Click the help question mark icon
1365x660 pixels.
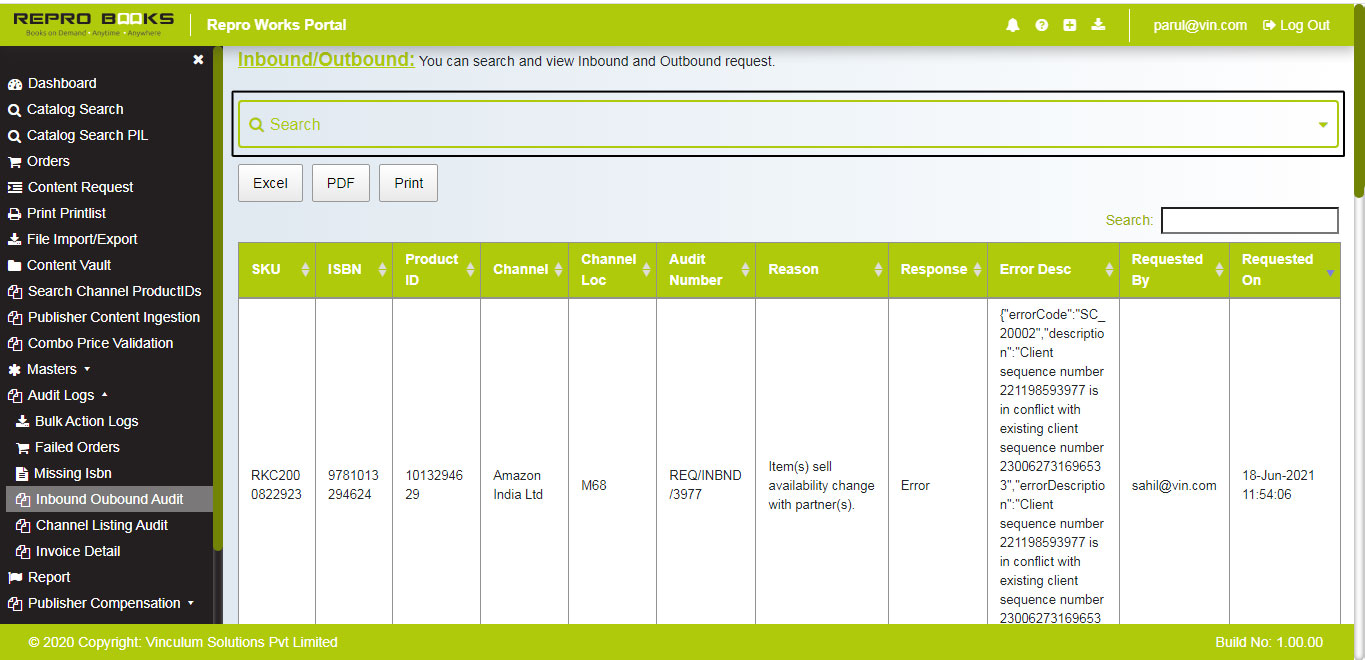click(x=1041, y=24)
